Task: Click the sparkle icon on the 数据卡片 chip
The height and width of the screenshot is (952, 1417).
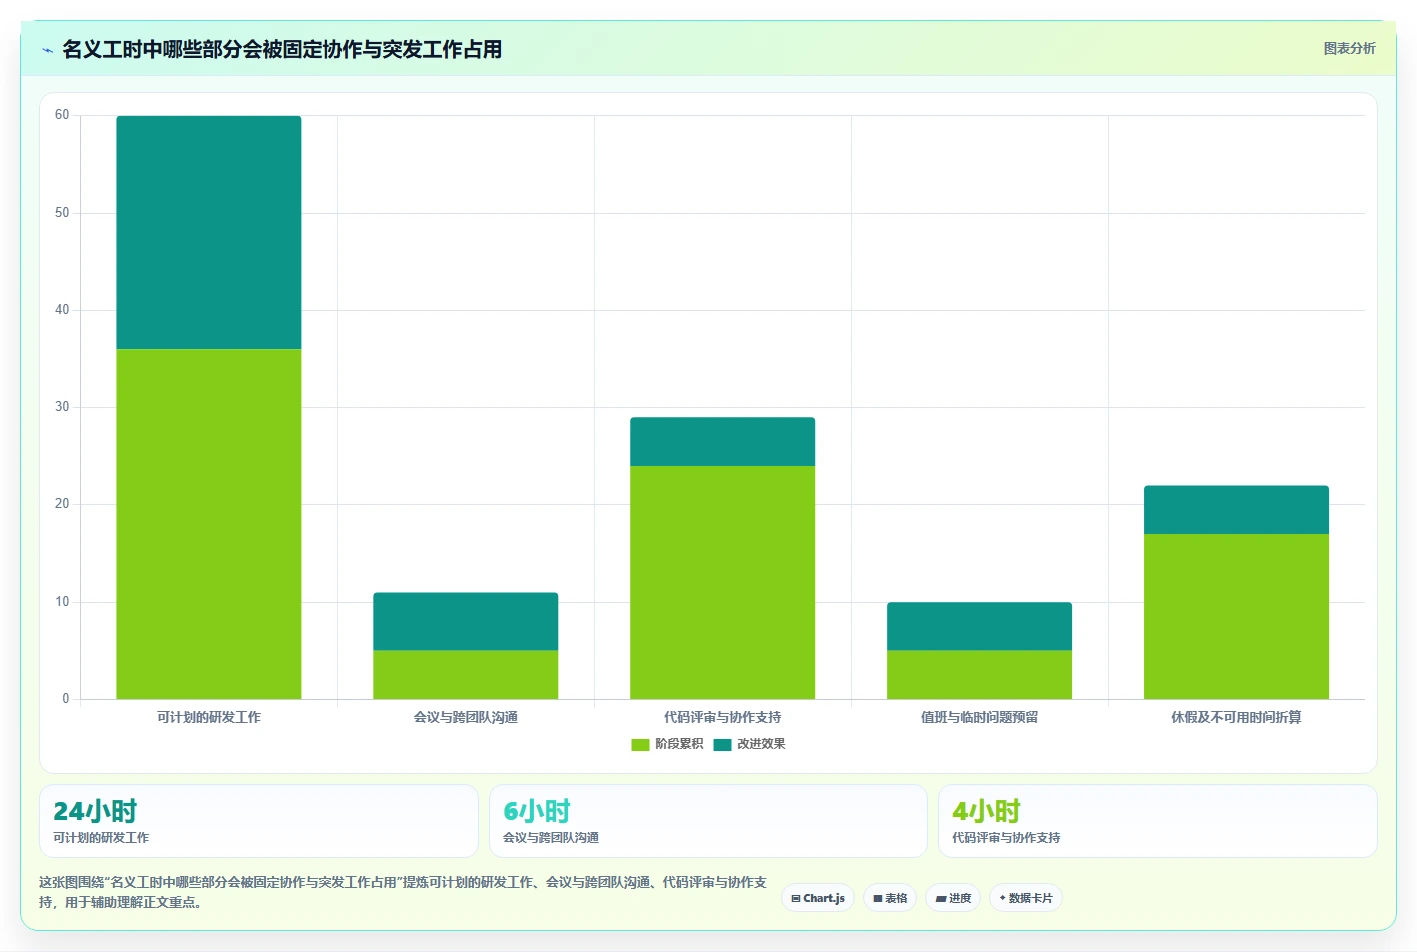Action: click(1002, 898)
